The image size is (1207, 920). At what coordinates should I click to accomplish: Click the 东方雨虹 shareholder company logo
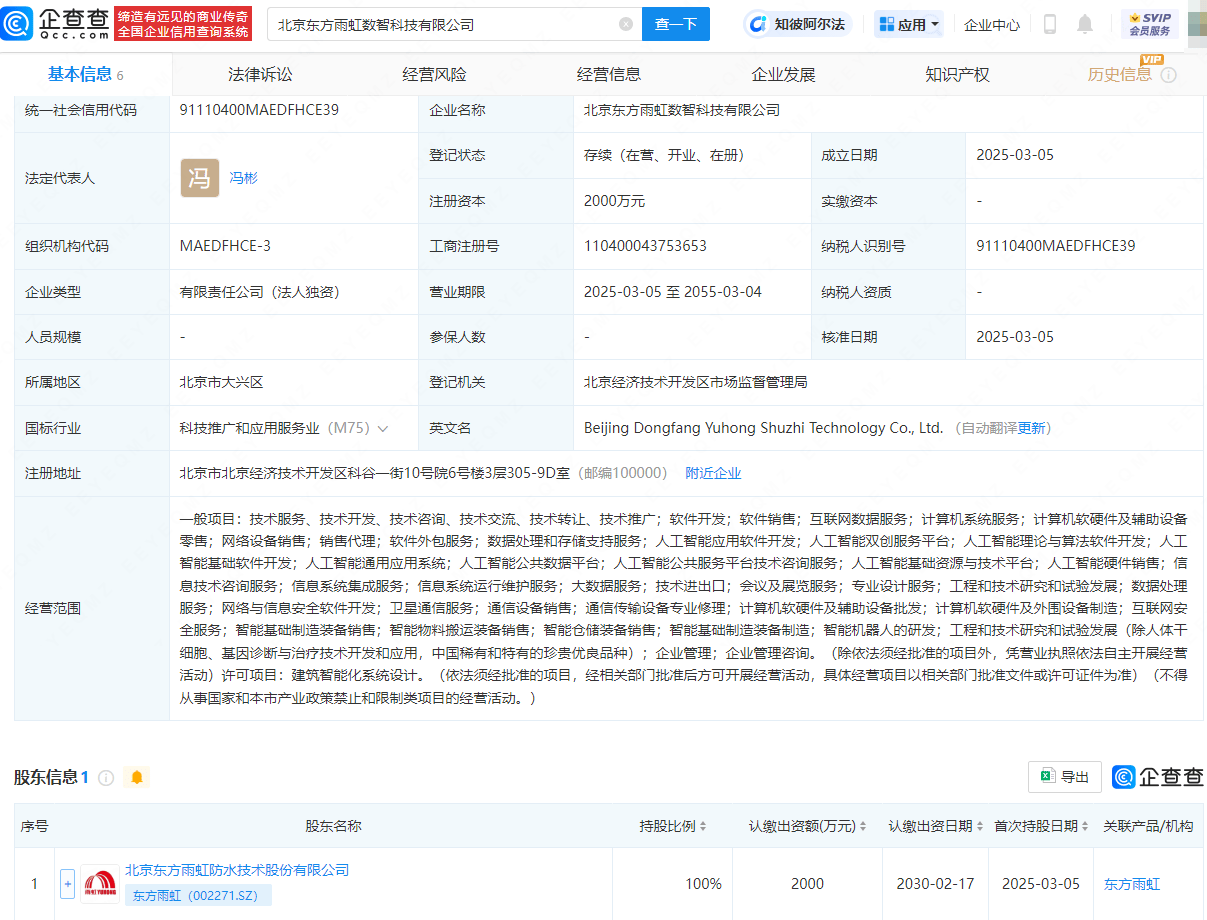click(100, 884)
